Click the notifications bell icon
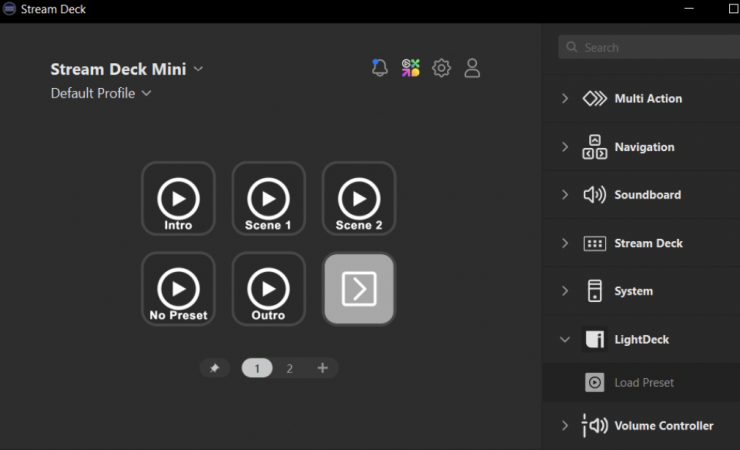The width and height of the screenshot is (740, 450). coord(380,68)
